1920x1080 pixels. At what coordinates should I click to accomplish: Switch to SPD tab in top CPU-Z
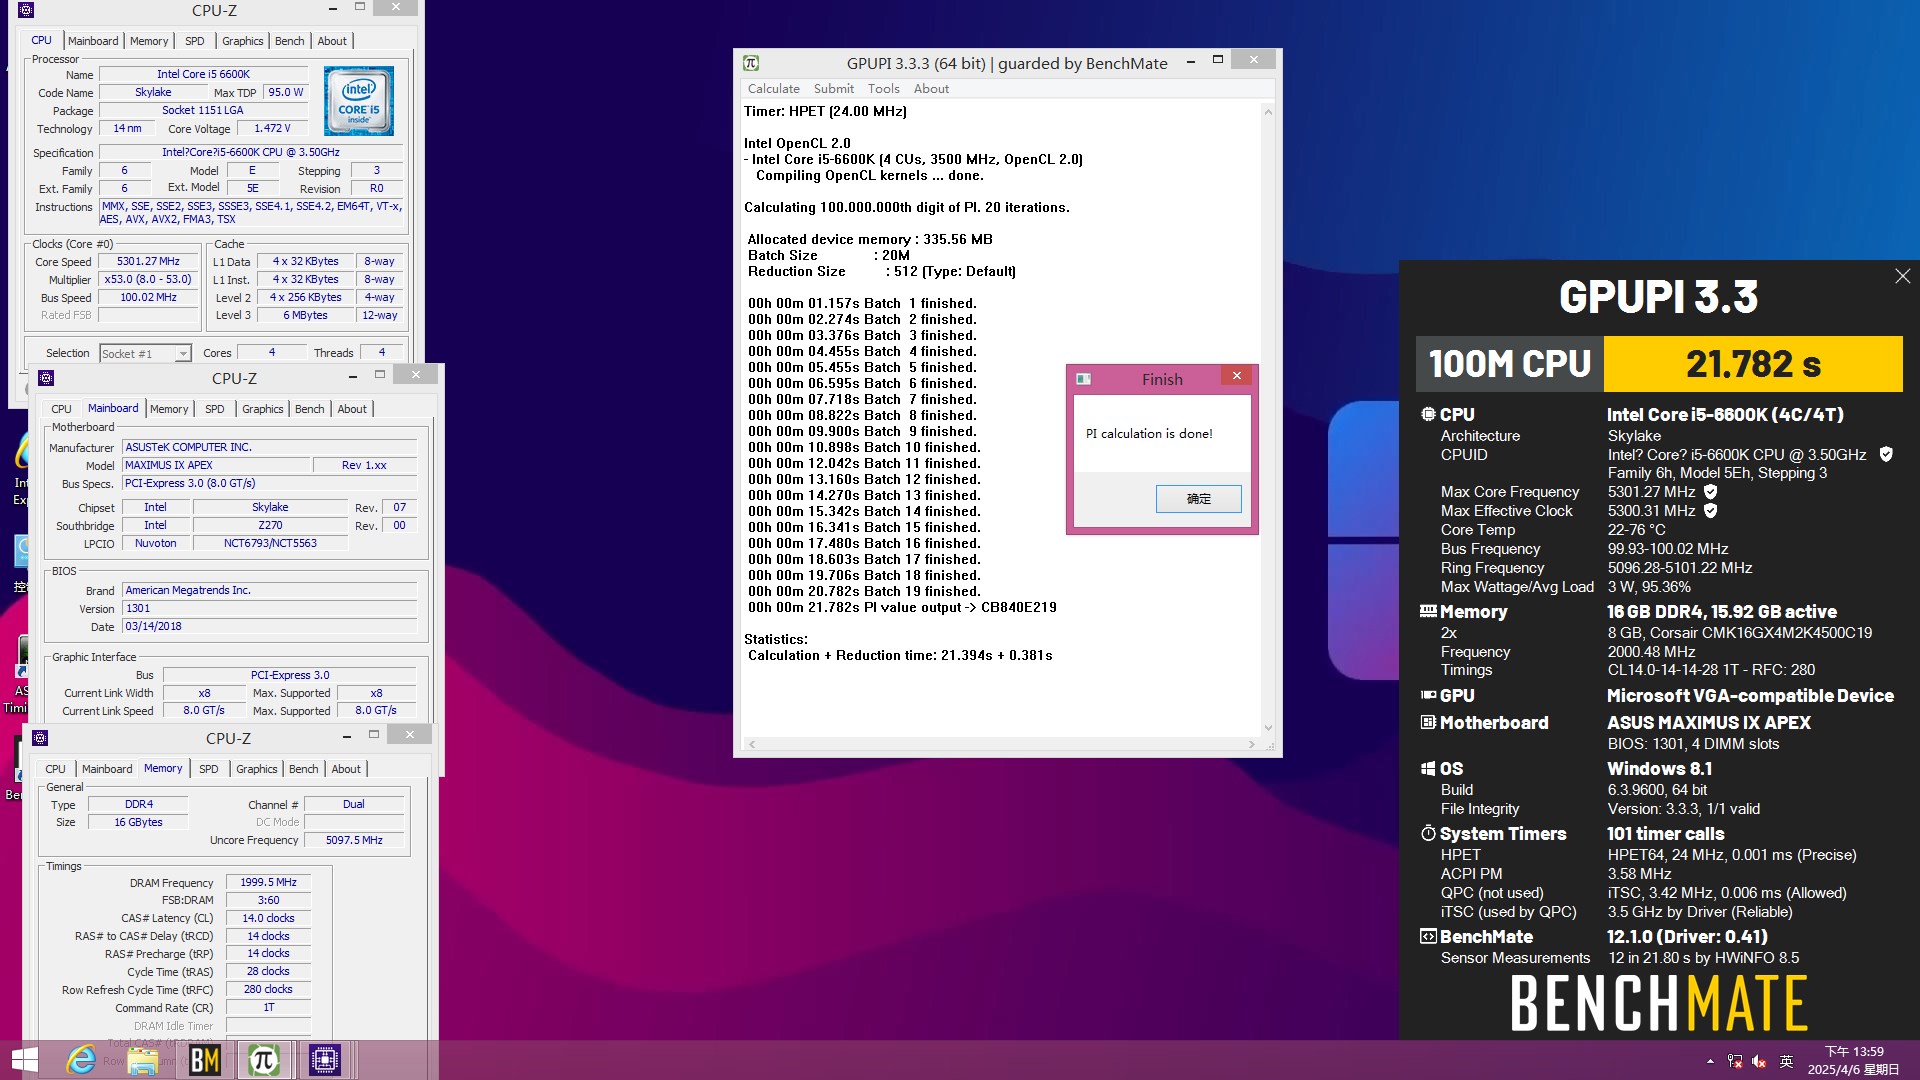point(195,41)
